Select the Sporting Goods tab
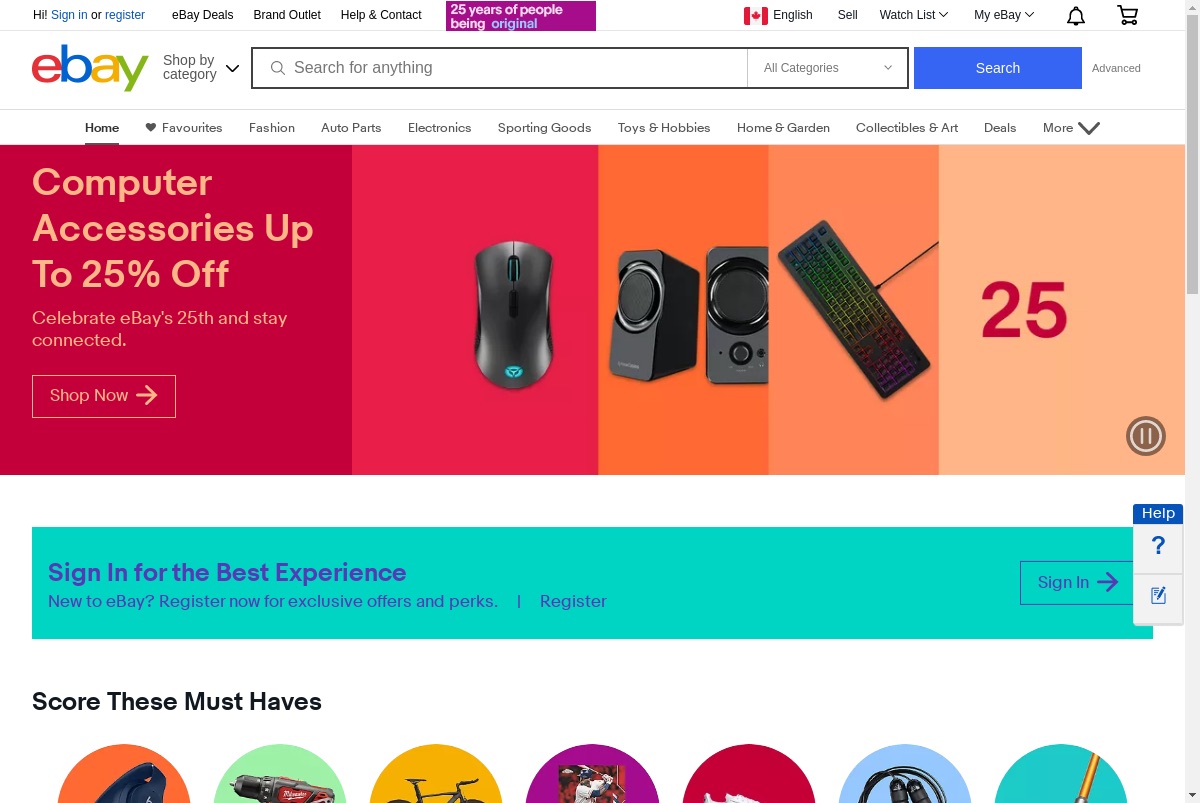 coord(544,128)
